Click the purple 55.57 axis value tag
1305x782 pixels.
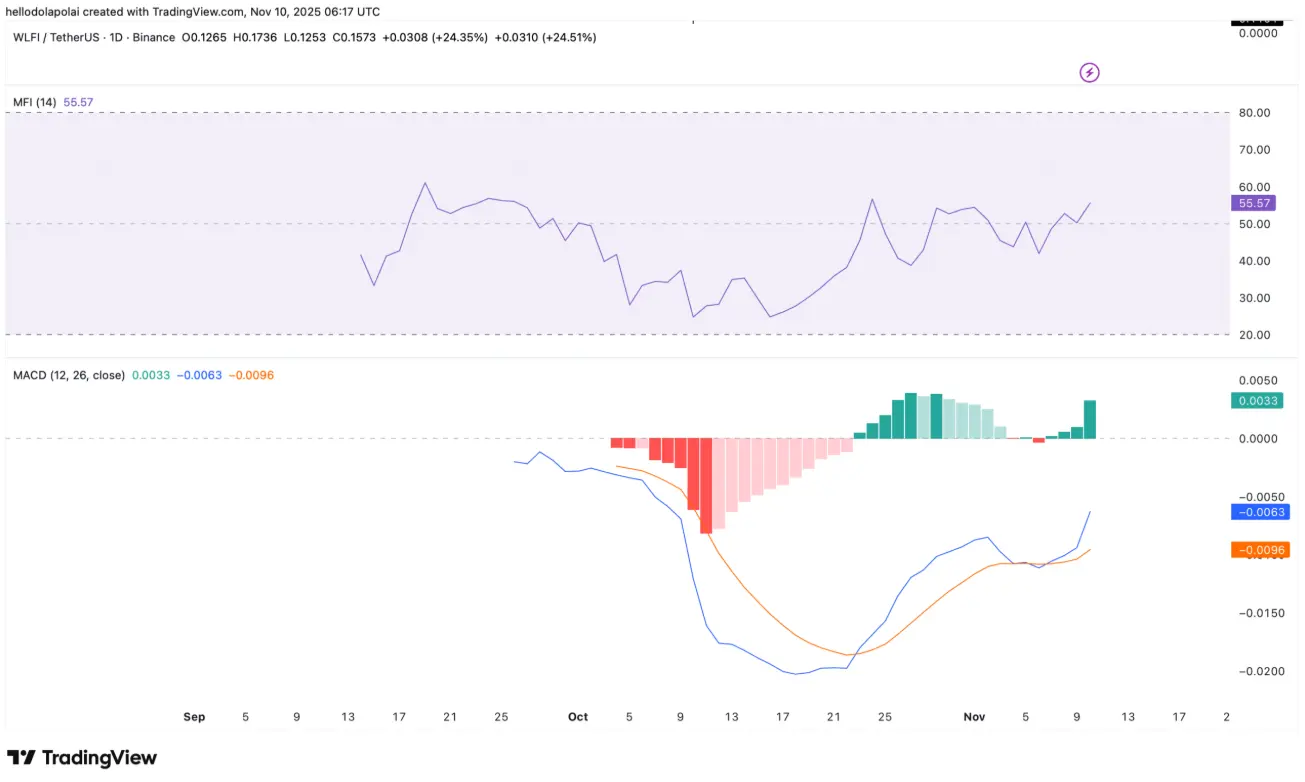coord(1253,203)
